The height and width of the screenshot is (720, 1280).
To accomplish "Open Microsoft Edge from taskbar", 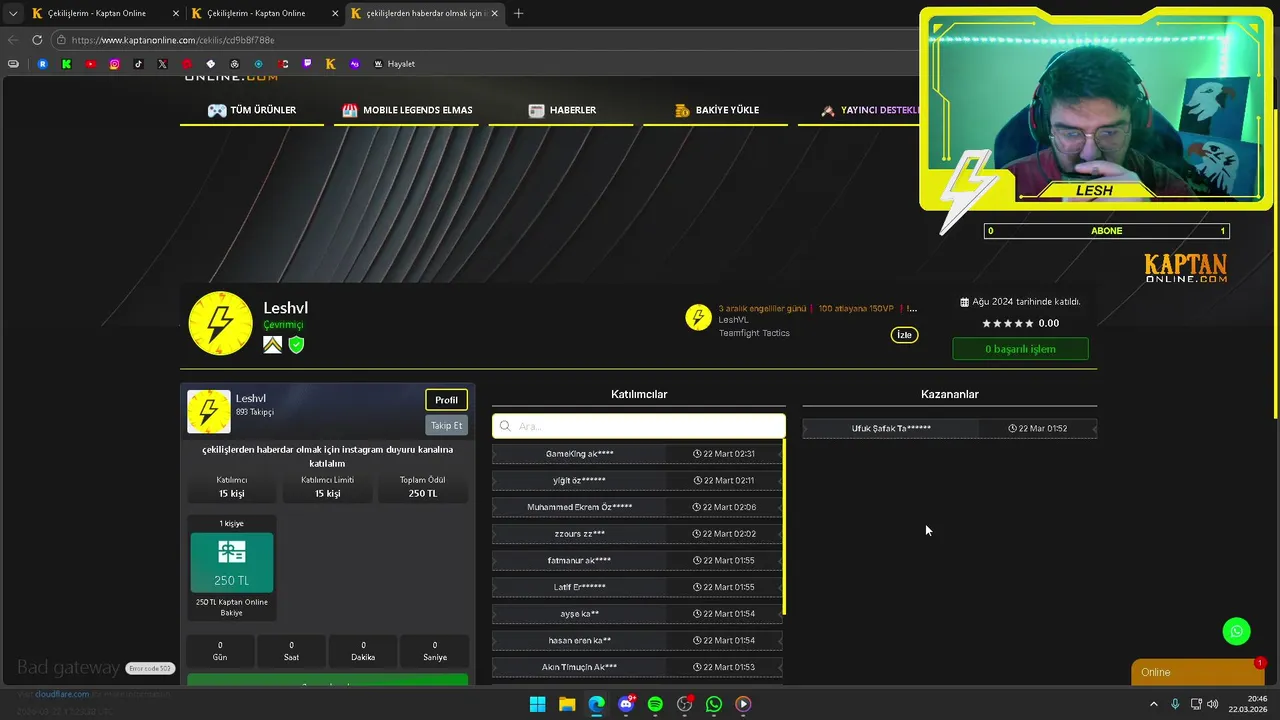I will tap(596, 704).
